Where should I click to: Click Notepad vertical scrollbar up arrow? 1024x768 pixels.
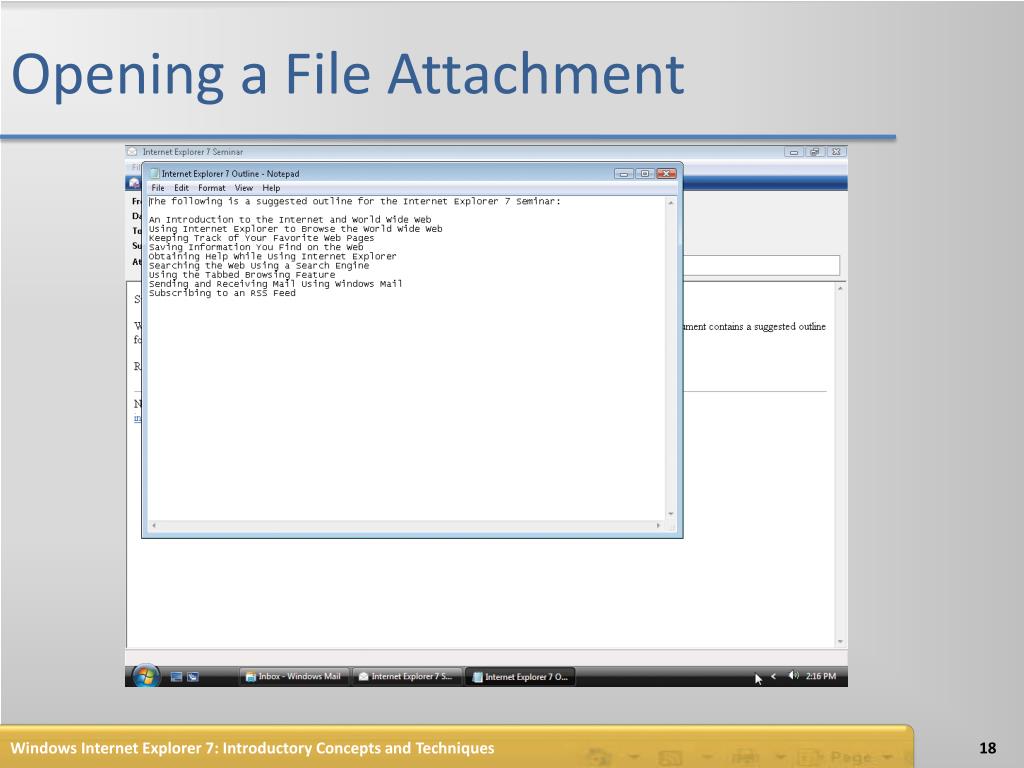(671, 203)
